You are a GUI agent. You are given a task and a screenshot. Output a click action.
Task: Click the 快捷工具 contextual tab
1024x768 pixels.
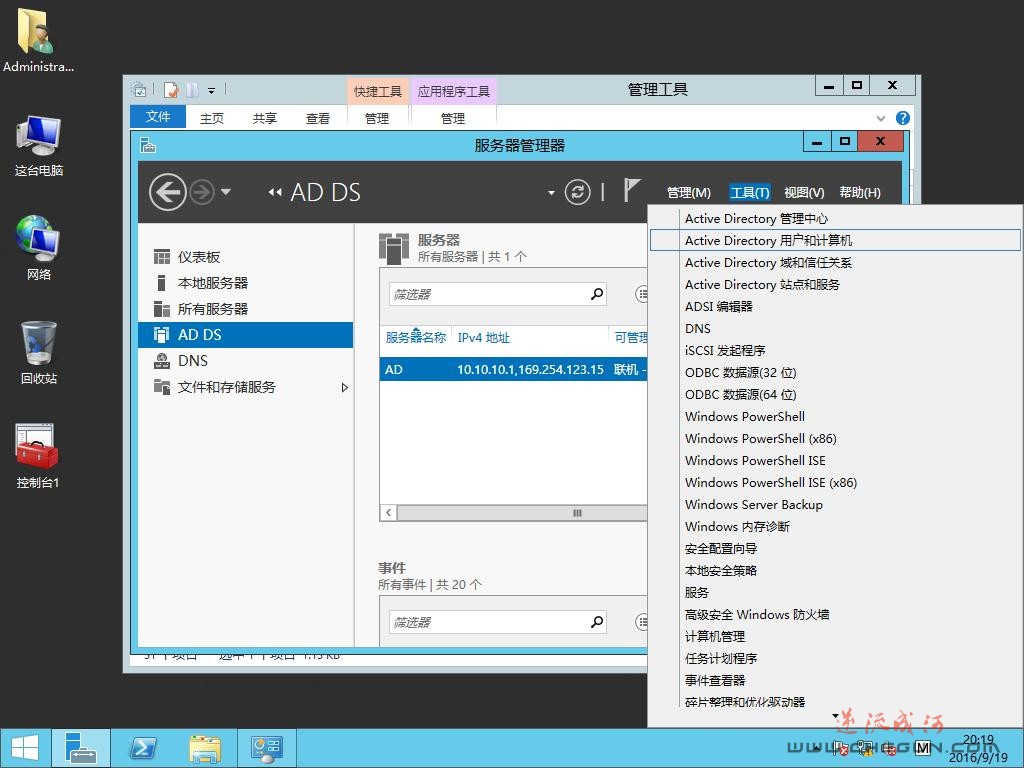[377, 91]
